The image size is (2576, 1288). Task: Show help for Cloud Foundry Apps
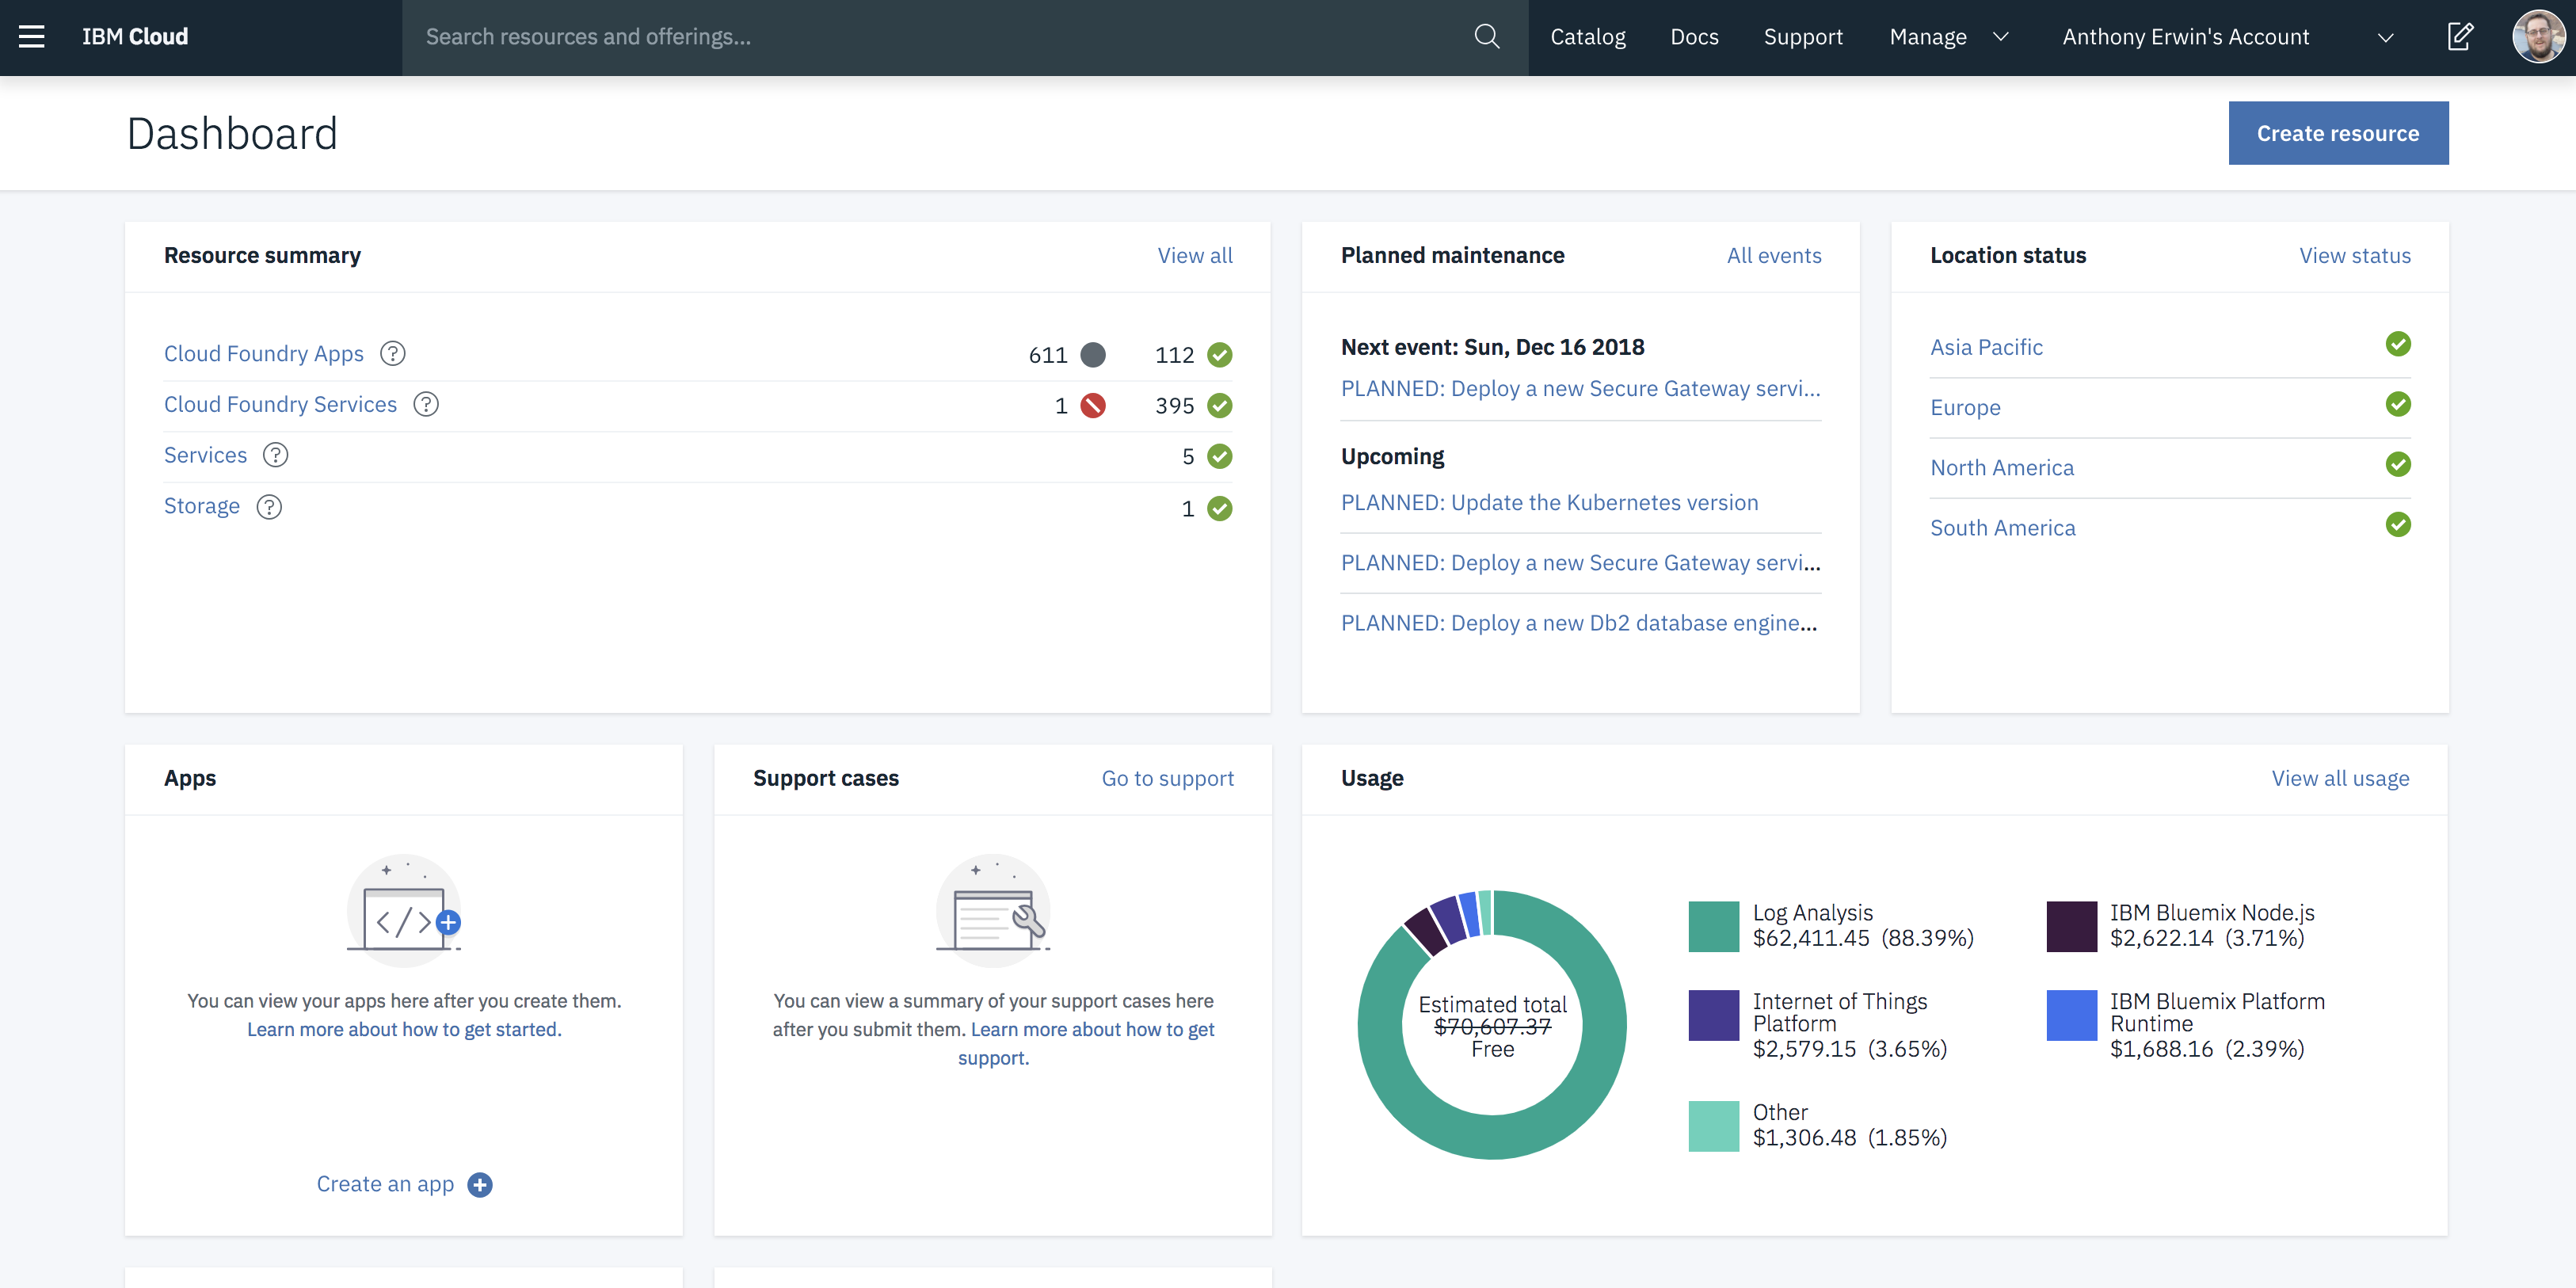pos(393,354)
